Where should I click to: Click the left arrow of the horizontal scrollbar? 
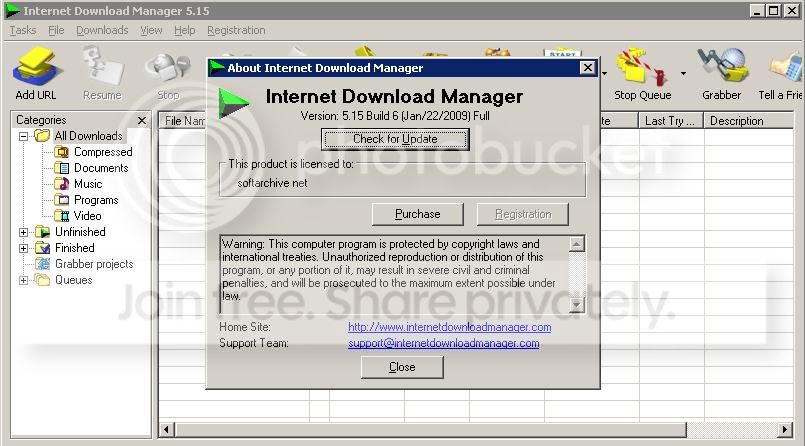(166, 430)
